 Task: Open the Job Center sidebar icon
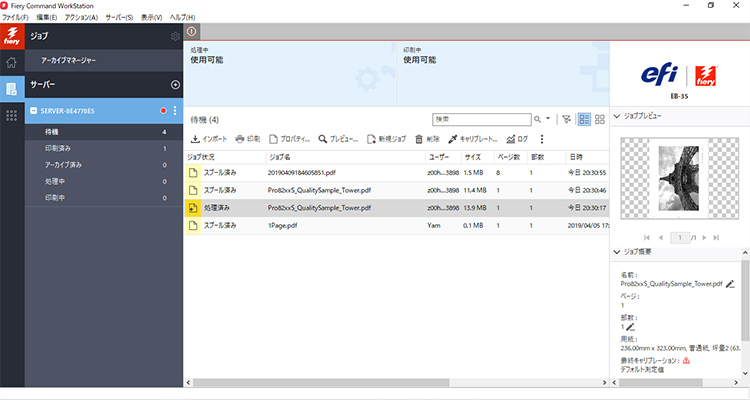(x=13, y=88)
